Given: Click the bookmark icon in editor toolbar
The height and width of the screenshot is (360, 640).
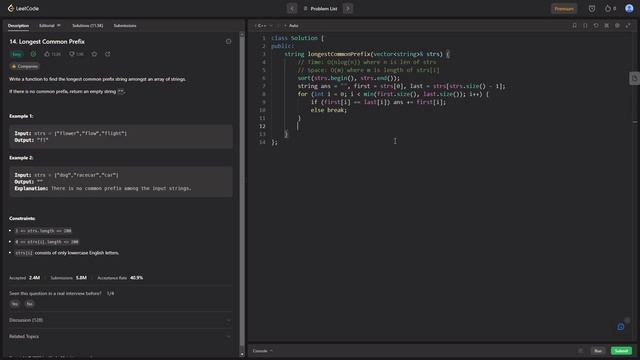Looking at the screenshot, I should coord(574,25).
